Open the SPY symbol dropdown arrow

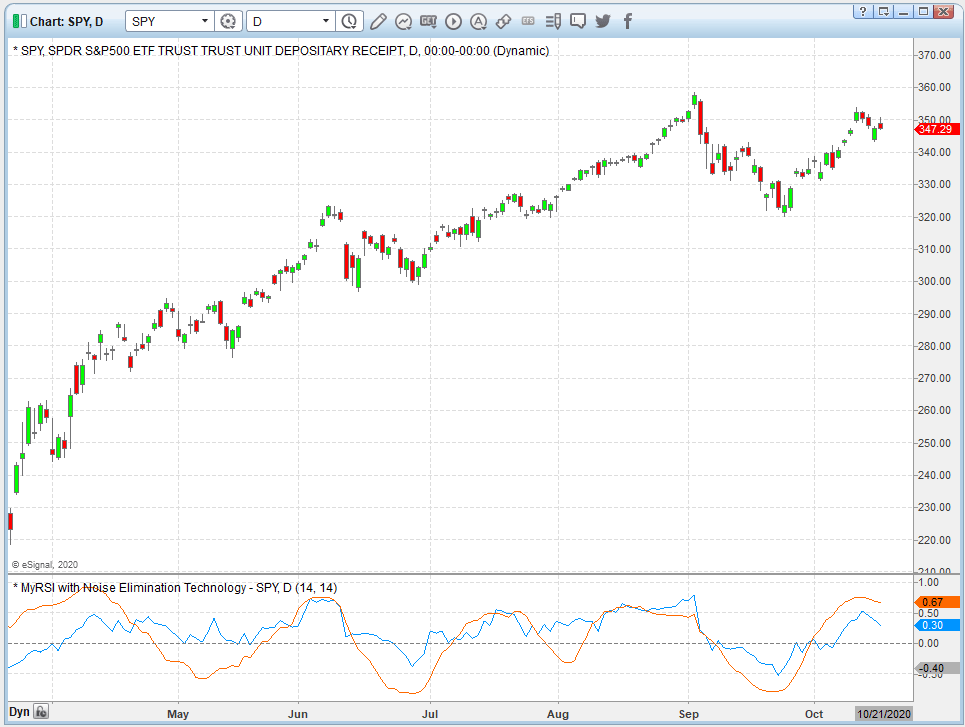205,22
